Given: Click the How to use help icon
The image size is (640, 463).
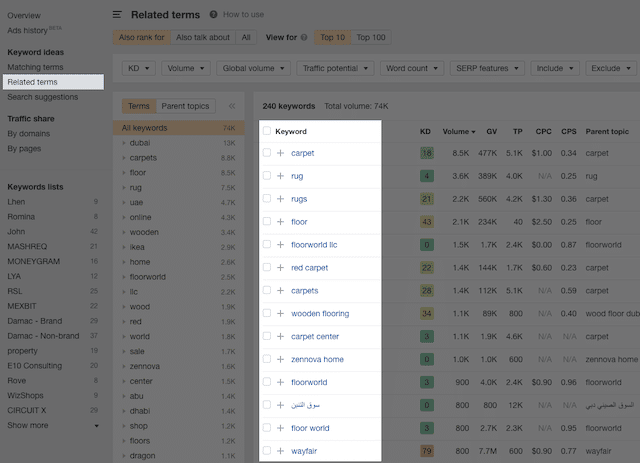Looking at the screenshot, I should 213,14.
